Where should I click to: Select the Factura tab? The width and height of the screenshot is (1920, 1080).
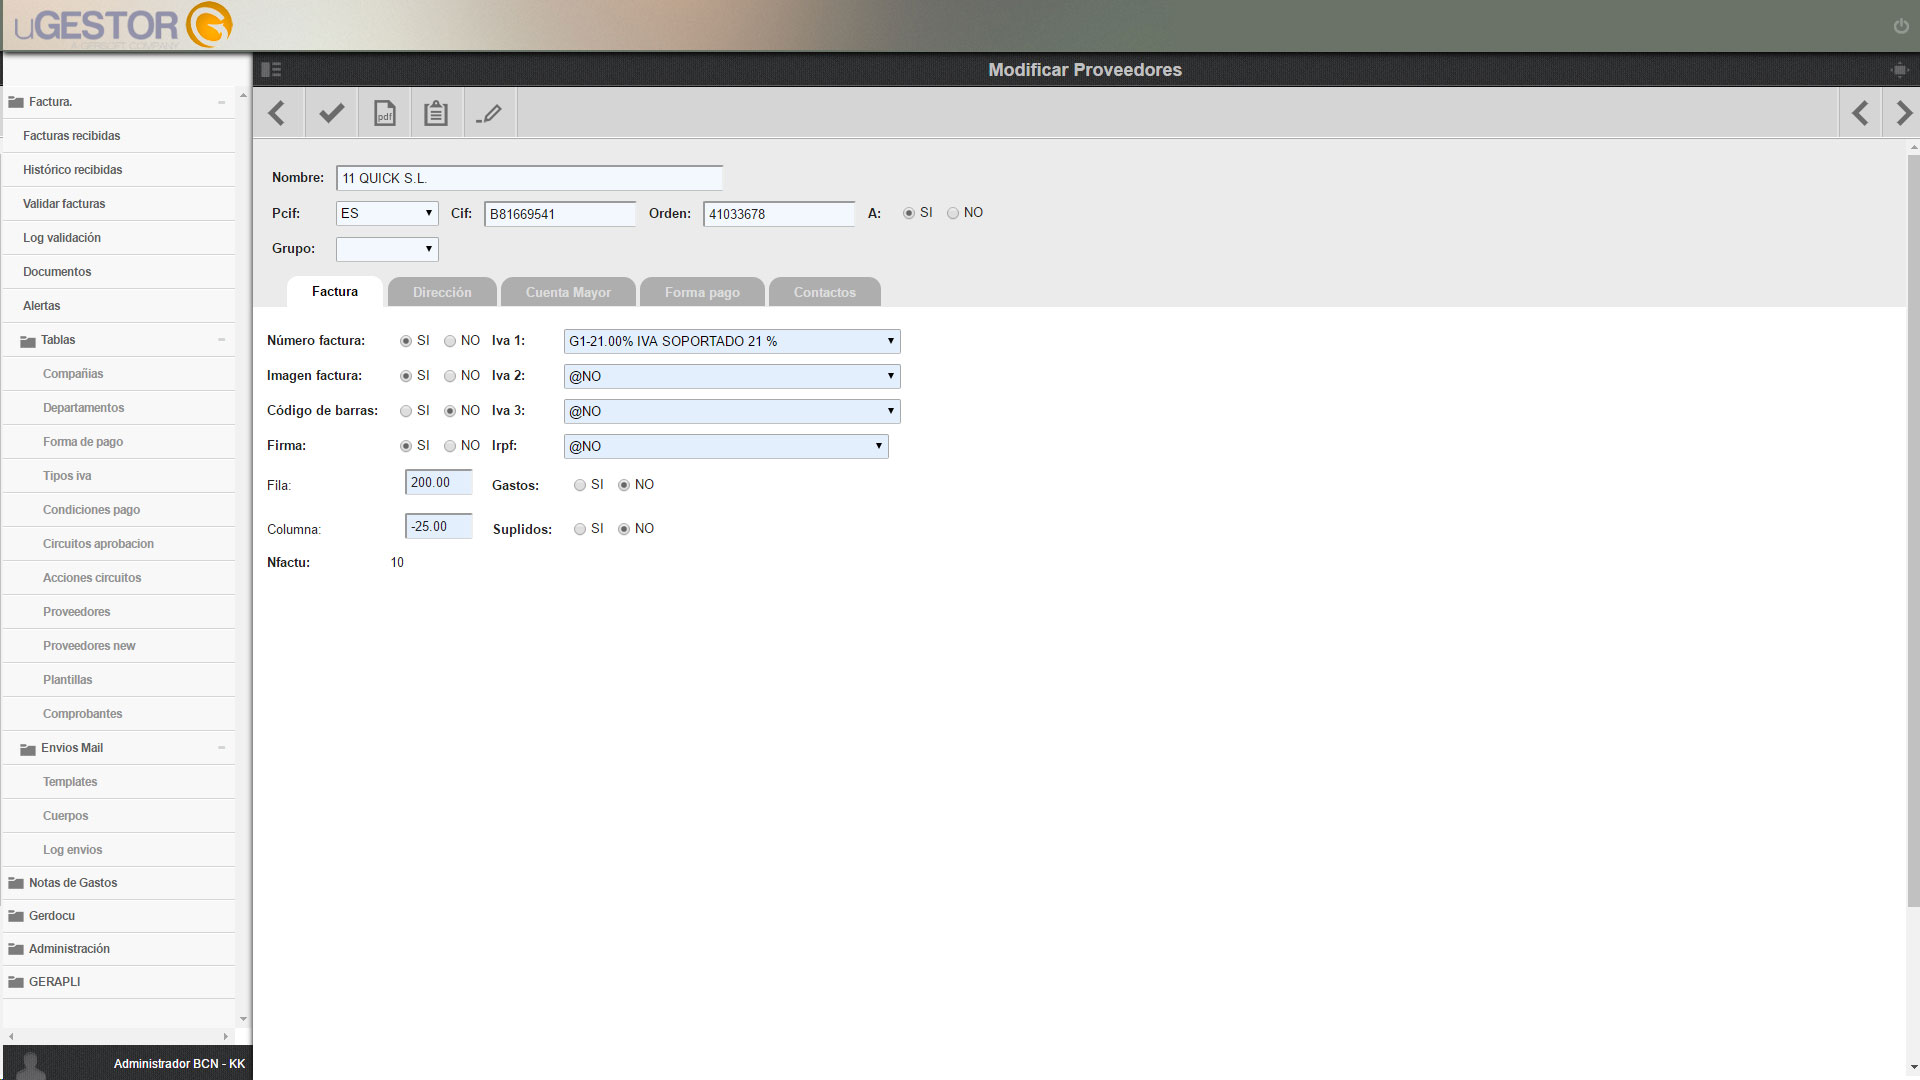point(335,292)
